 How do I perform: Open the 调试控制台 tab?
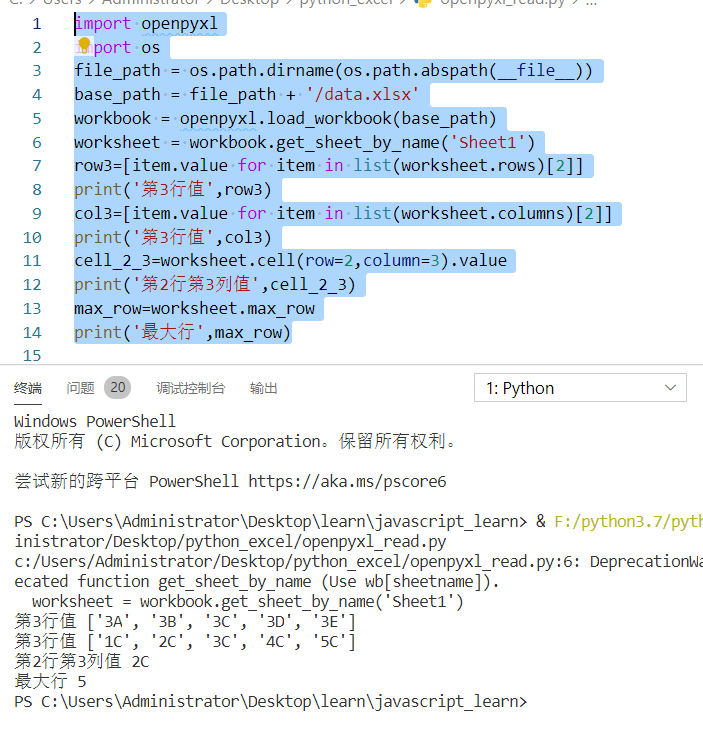click(190, 388)
